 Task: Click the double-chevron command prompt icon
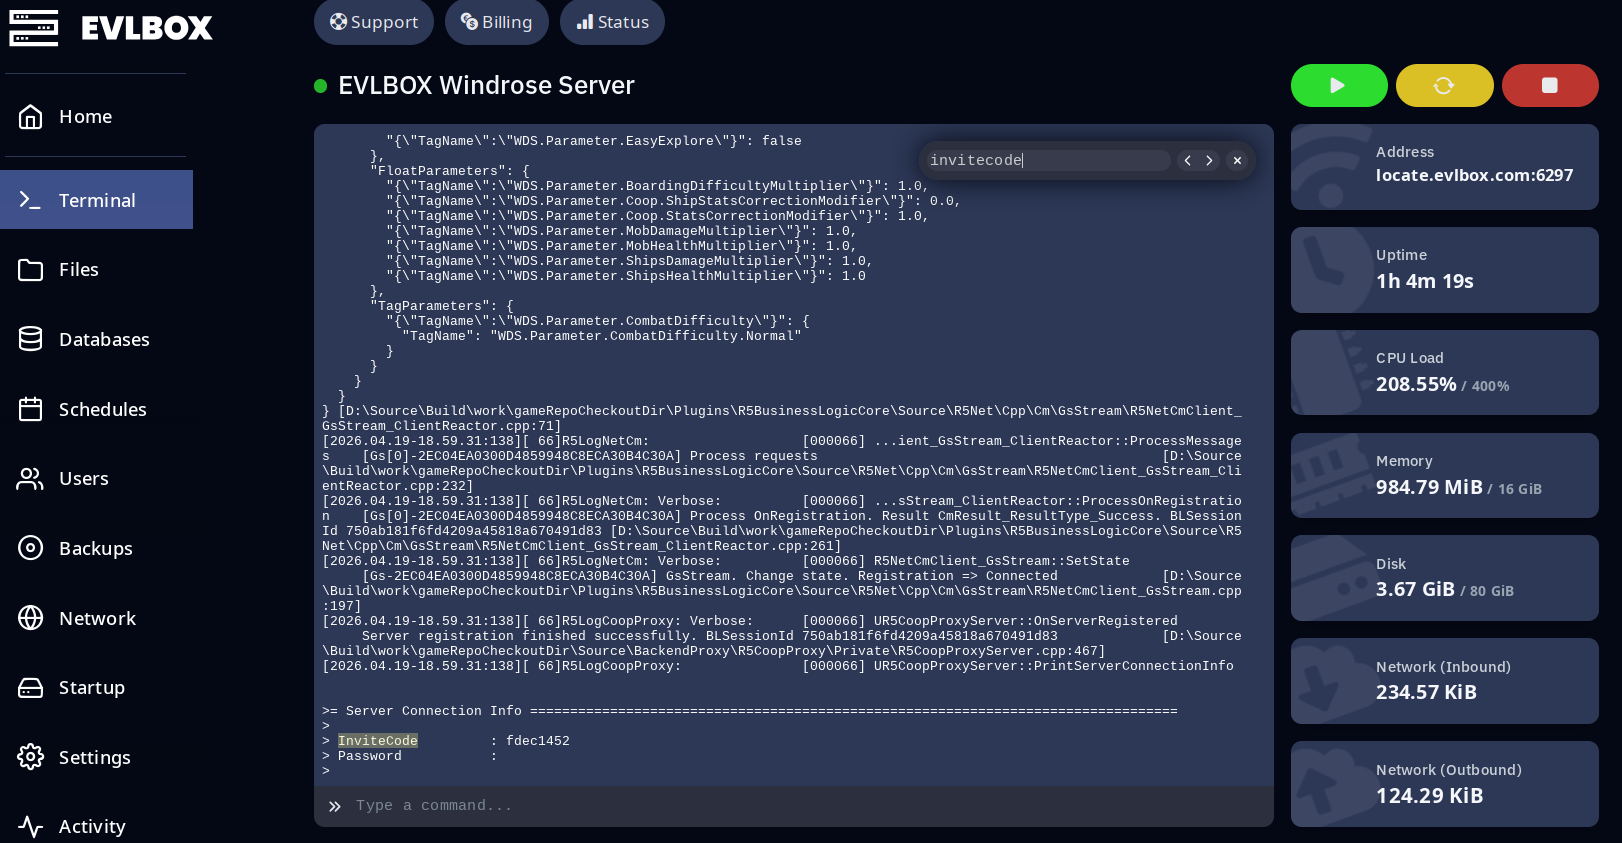coord(335,806)
